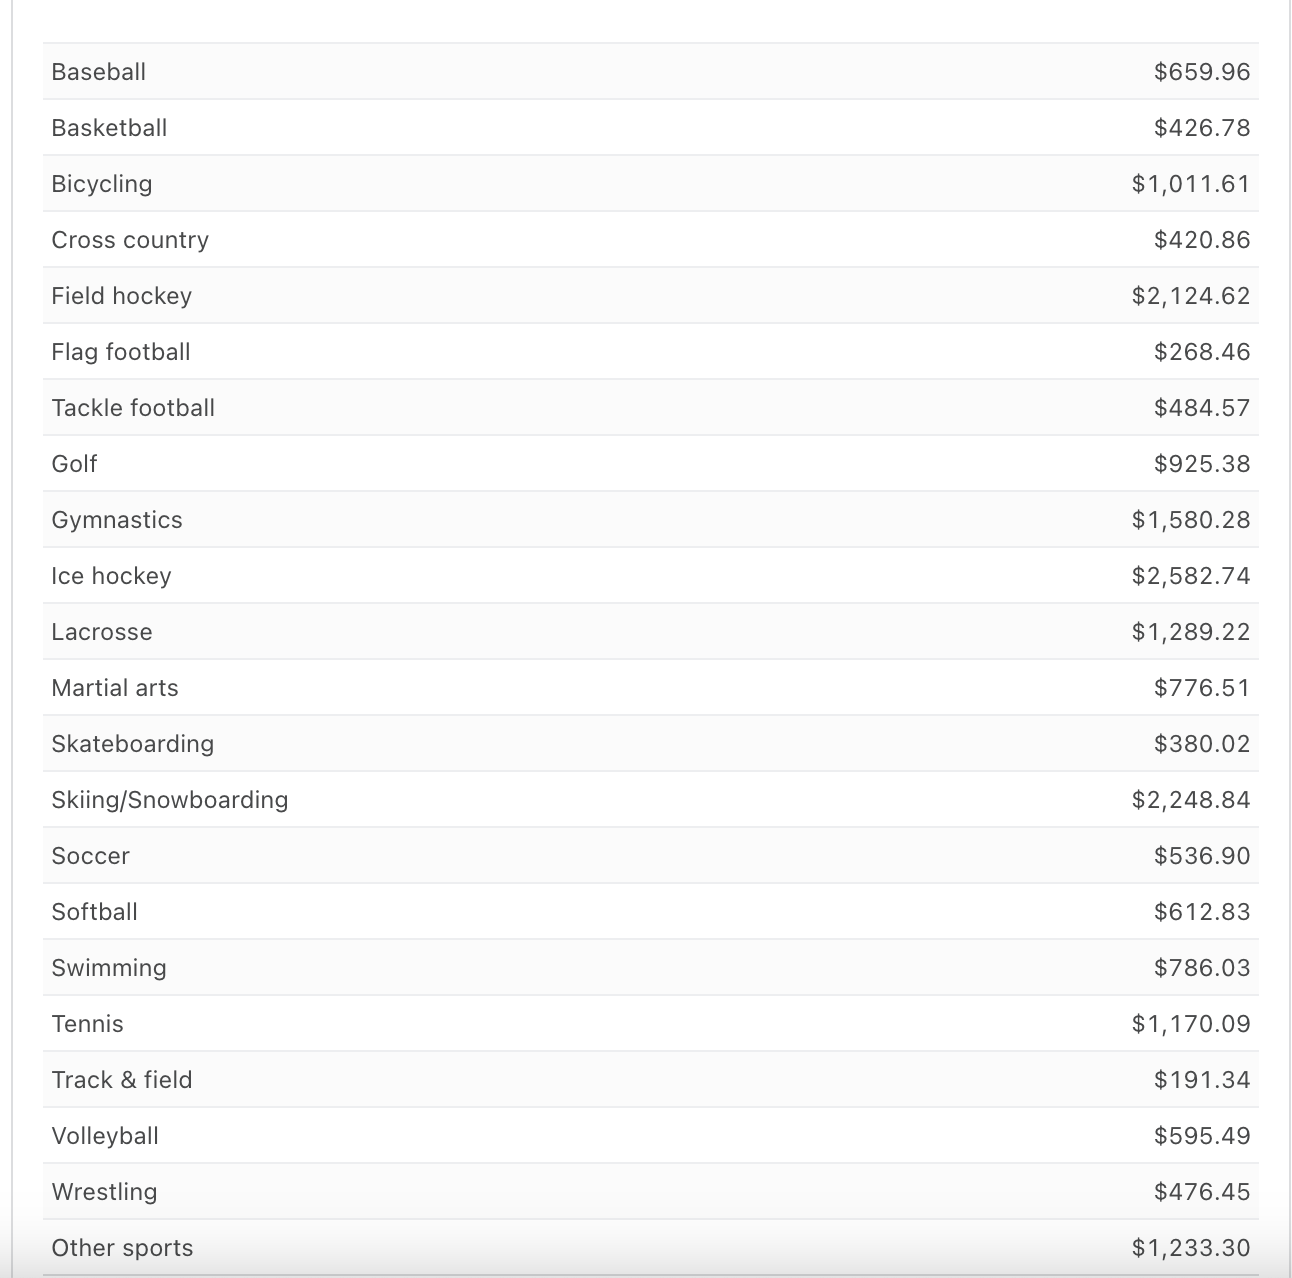Viewport: 1292px width, 1278px height.
Task: Click the Cross country row
Action: tap(650, 240)
